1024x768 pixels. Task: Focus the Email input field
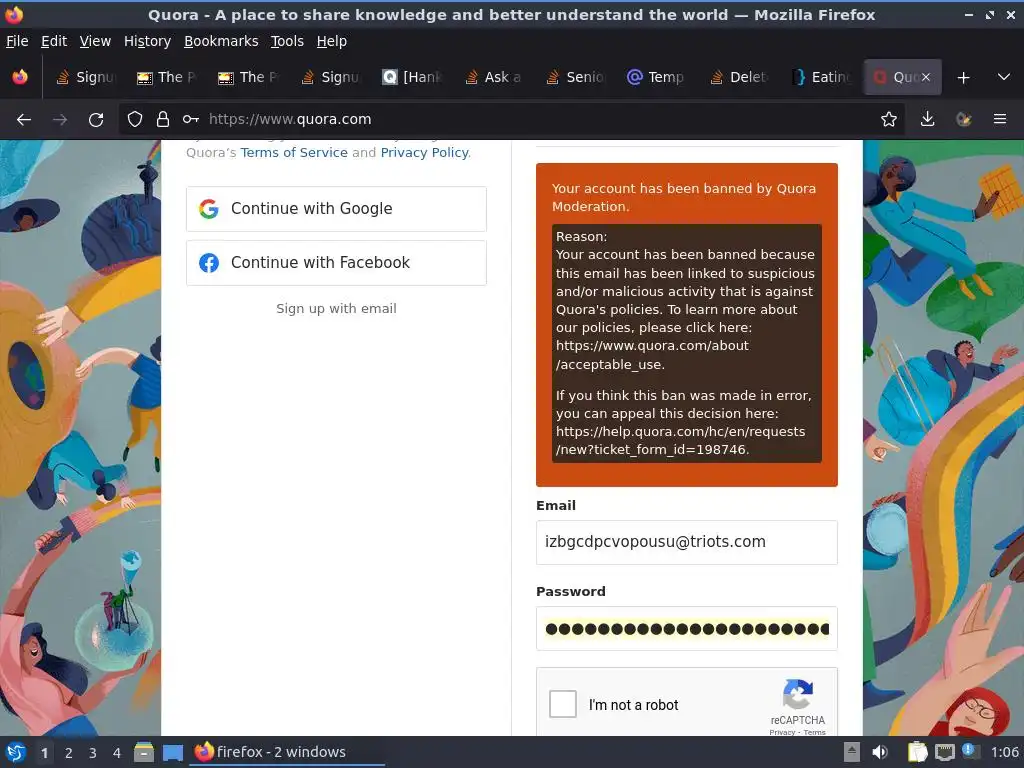coord(686,542)
